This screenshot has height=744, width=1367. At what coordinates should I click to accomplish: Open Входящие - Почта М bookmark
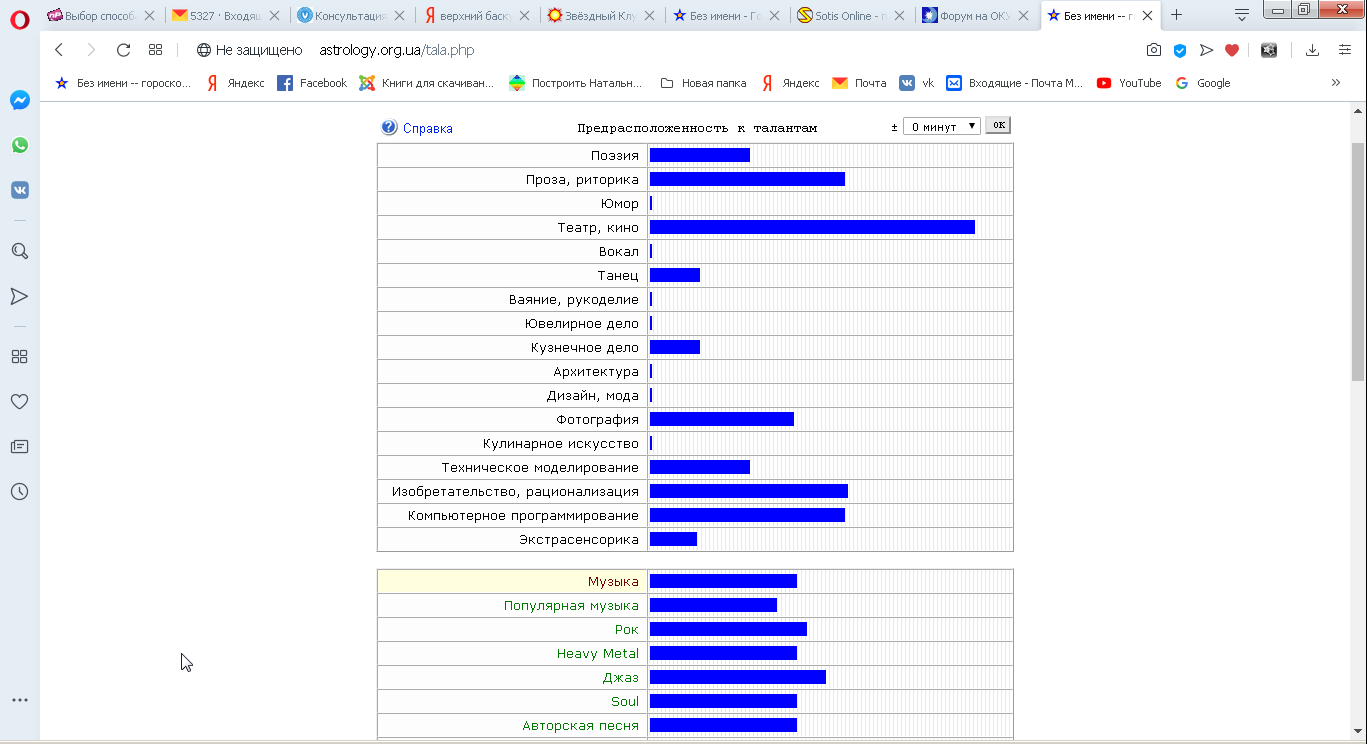coord(1015,83)
